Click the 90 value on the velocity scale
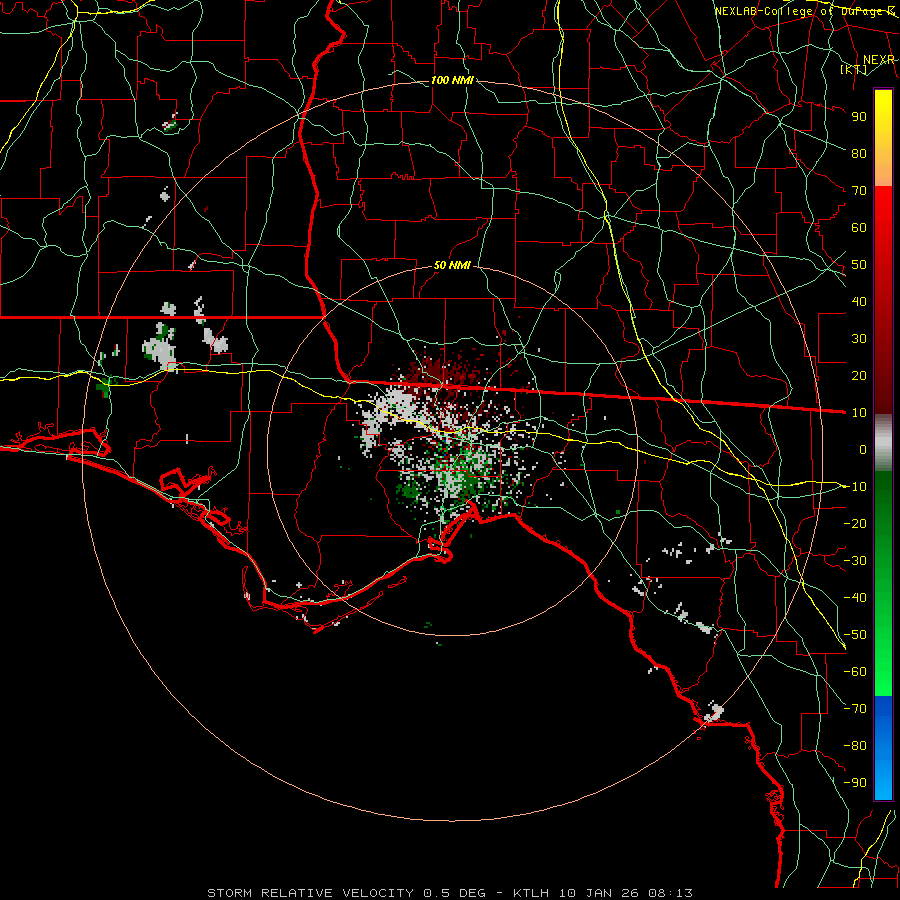Screen dimensions: 900x900 [x=859, y=117]
